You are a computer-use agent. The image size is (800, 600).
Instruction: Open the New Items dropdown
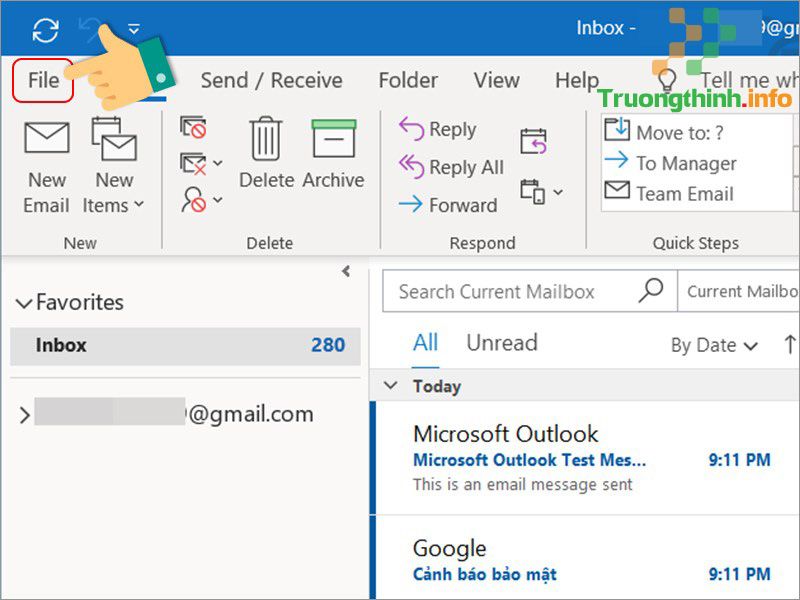pos(113,167)
